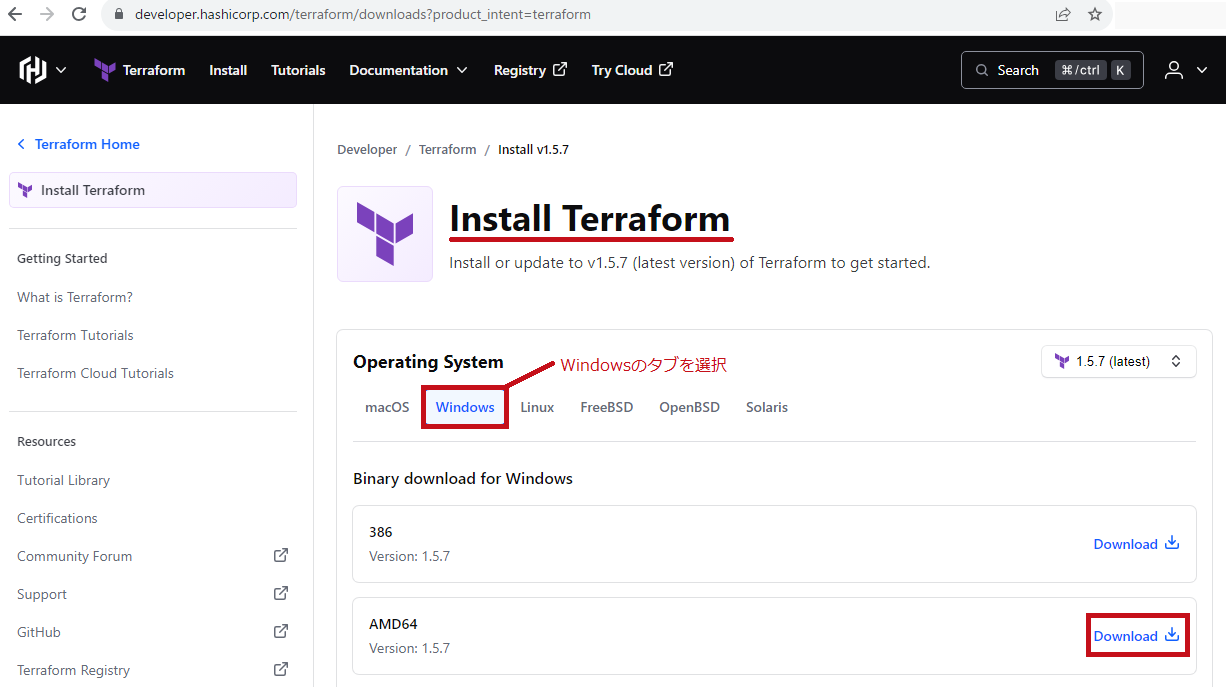Viewport: 1226px width, 687px height.
Task: Click the Search input box
Action: pyautogui.click(x=1052, y=70)
